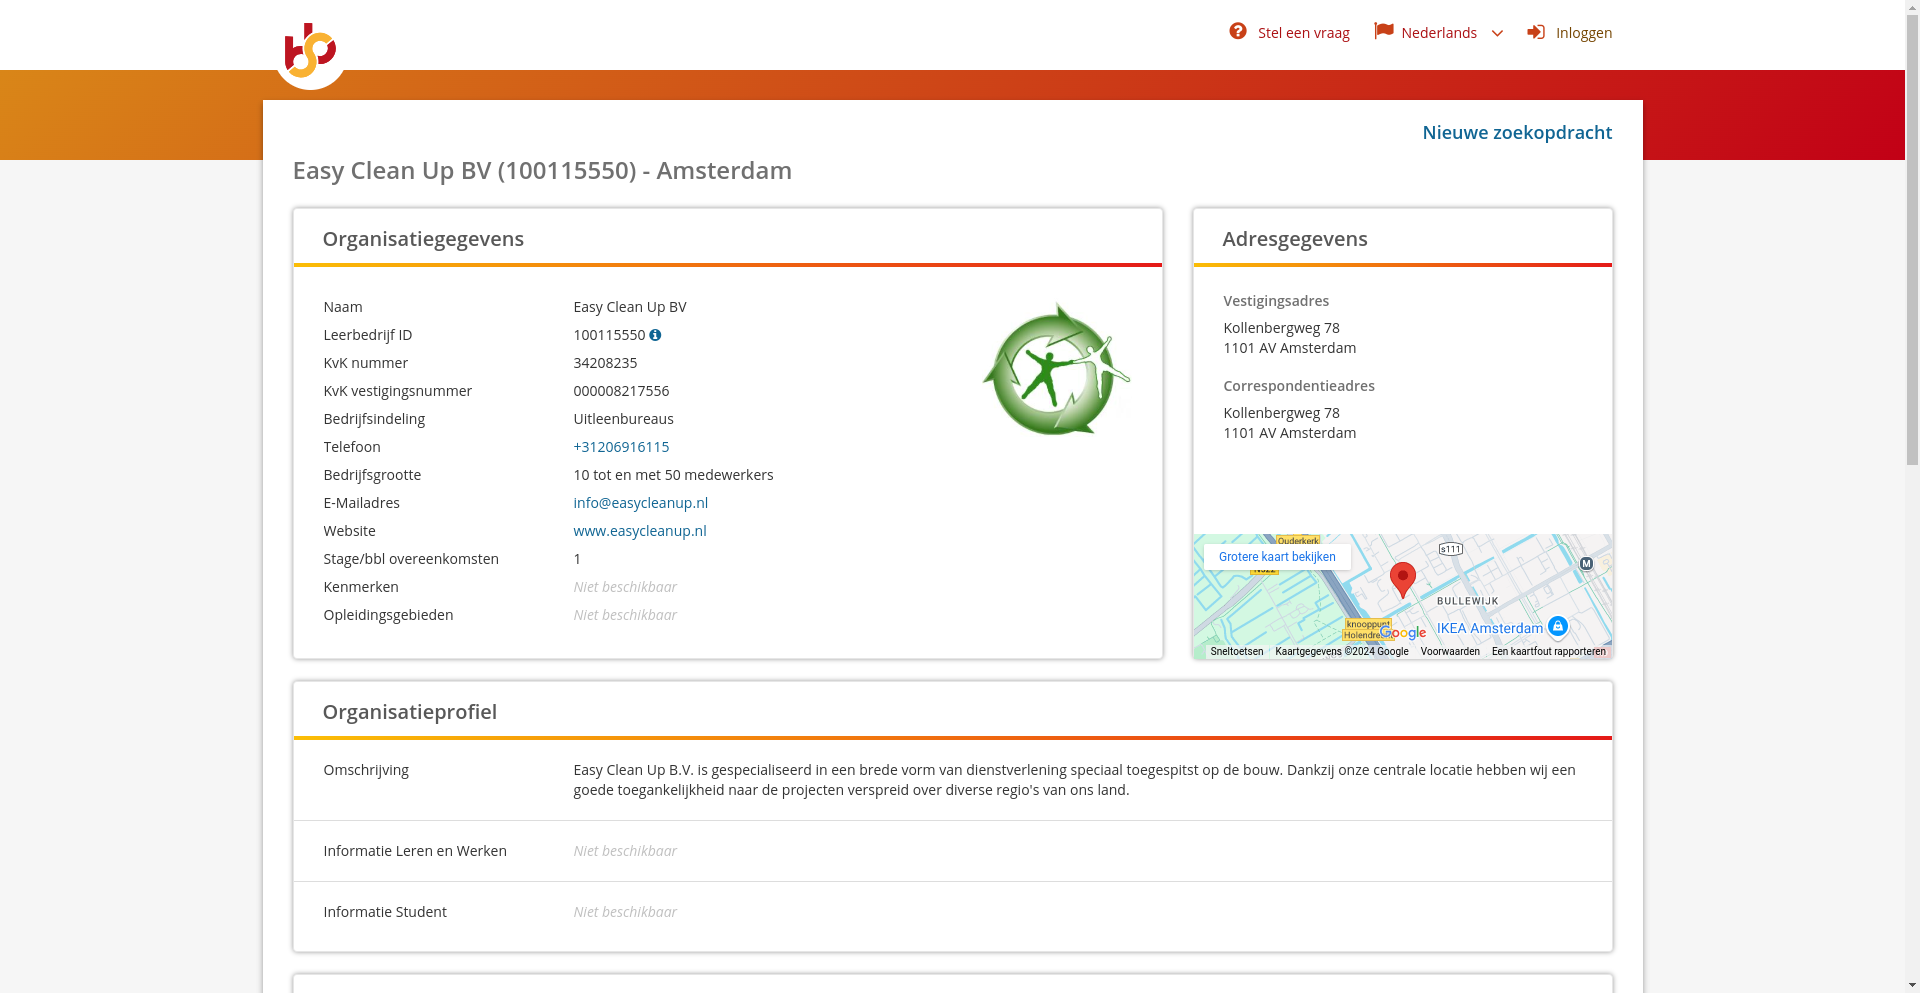Click the Adresgegevens section heading
The width and height of the screenshot is (1920, 993).
point(1295,239)
